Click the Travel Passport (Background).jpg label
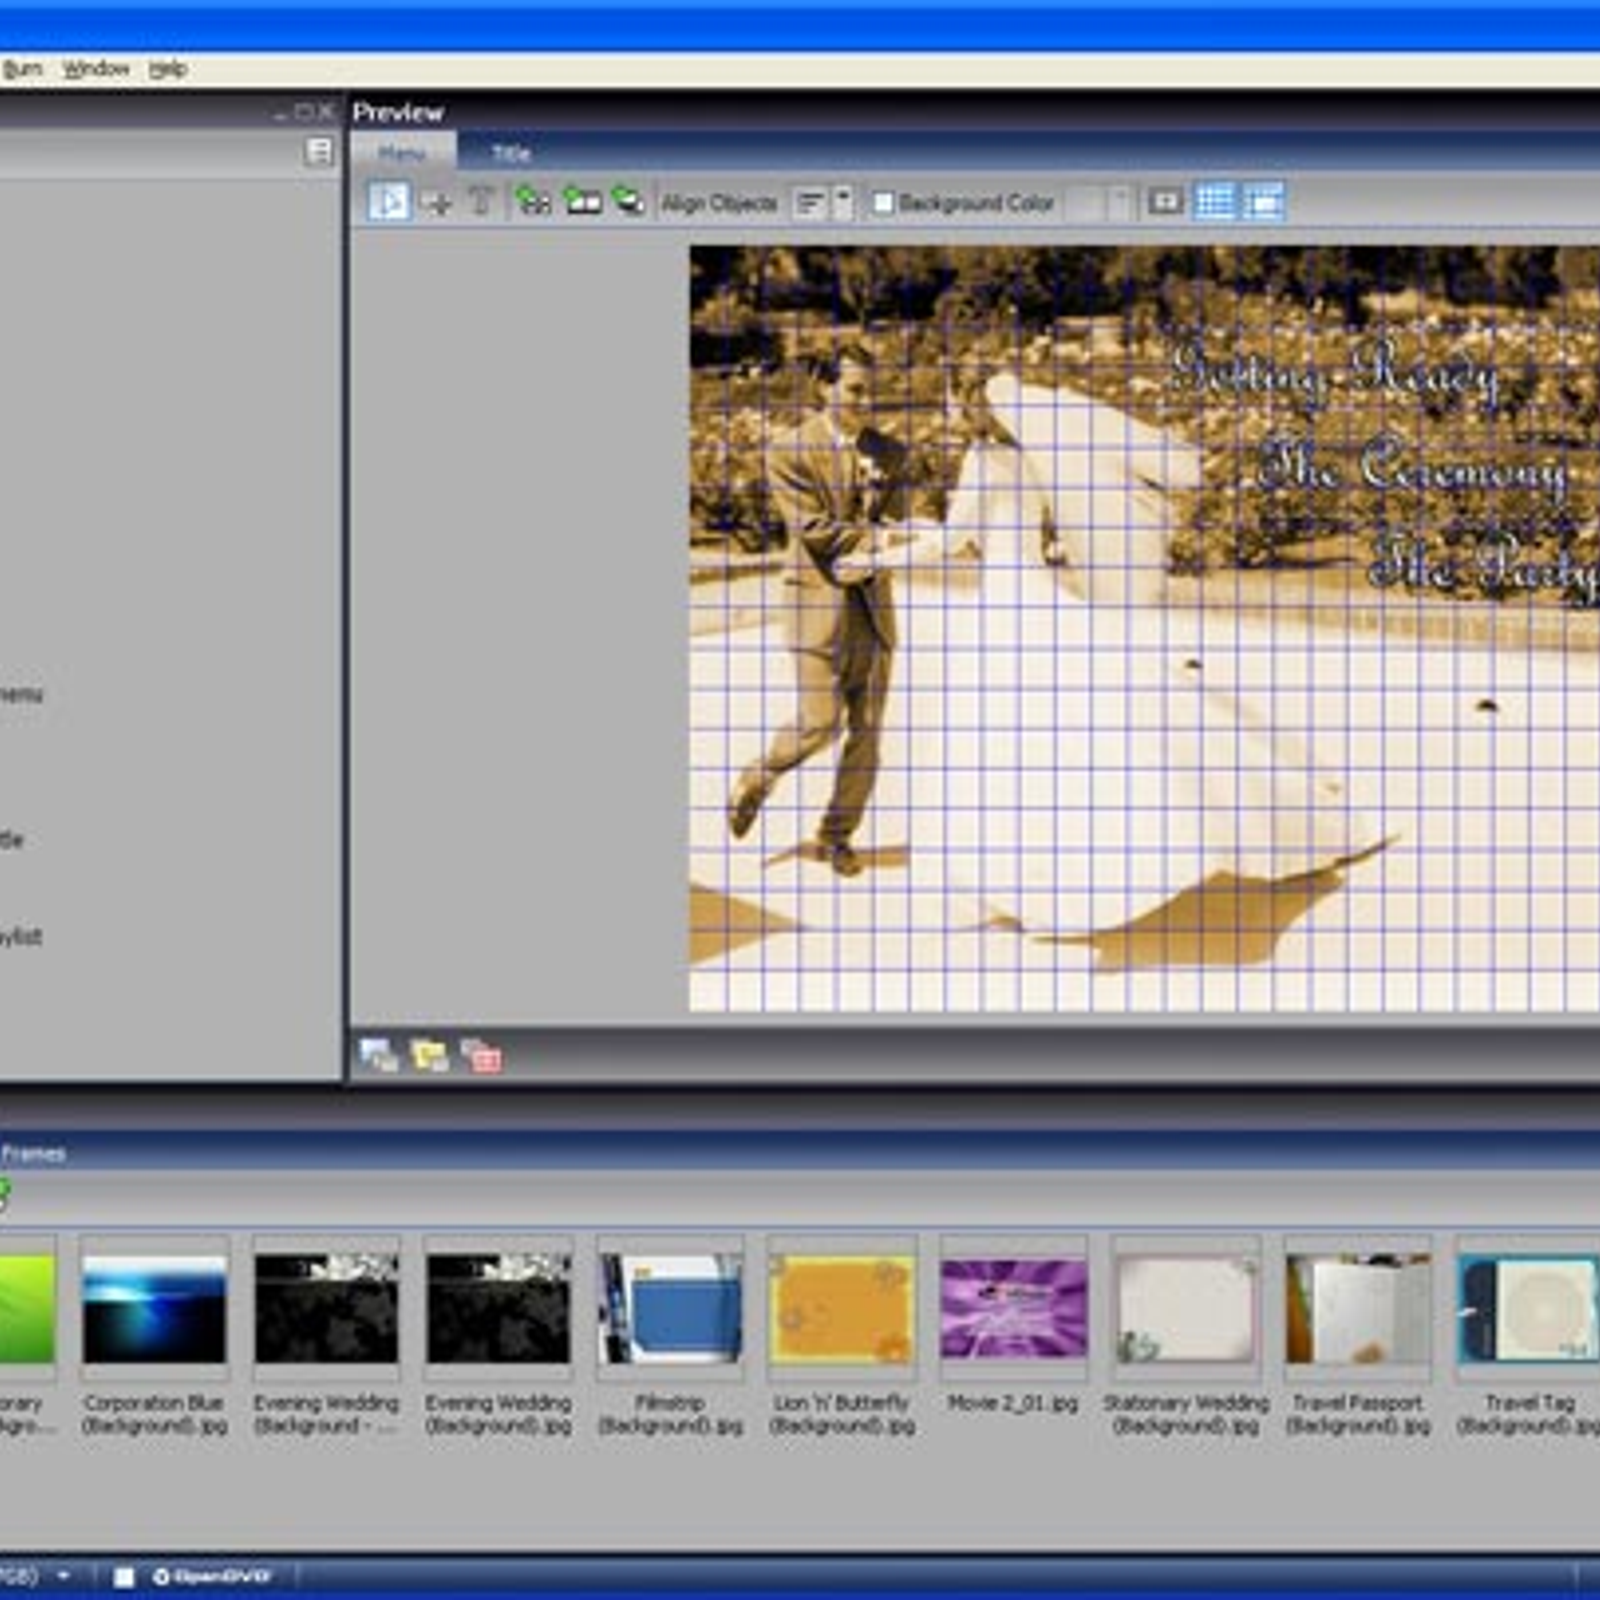1600x1600 pixels. (x=1358, y=1414)
